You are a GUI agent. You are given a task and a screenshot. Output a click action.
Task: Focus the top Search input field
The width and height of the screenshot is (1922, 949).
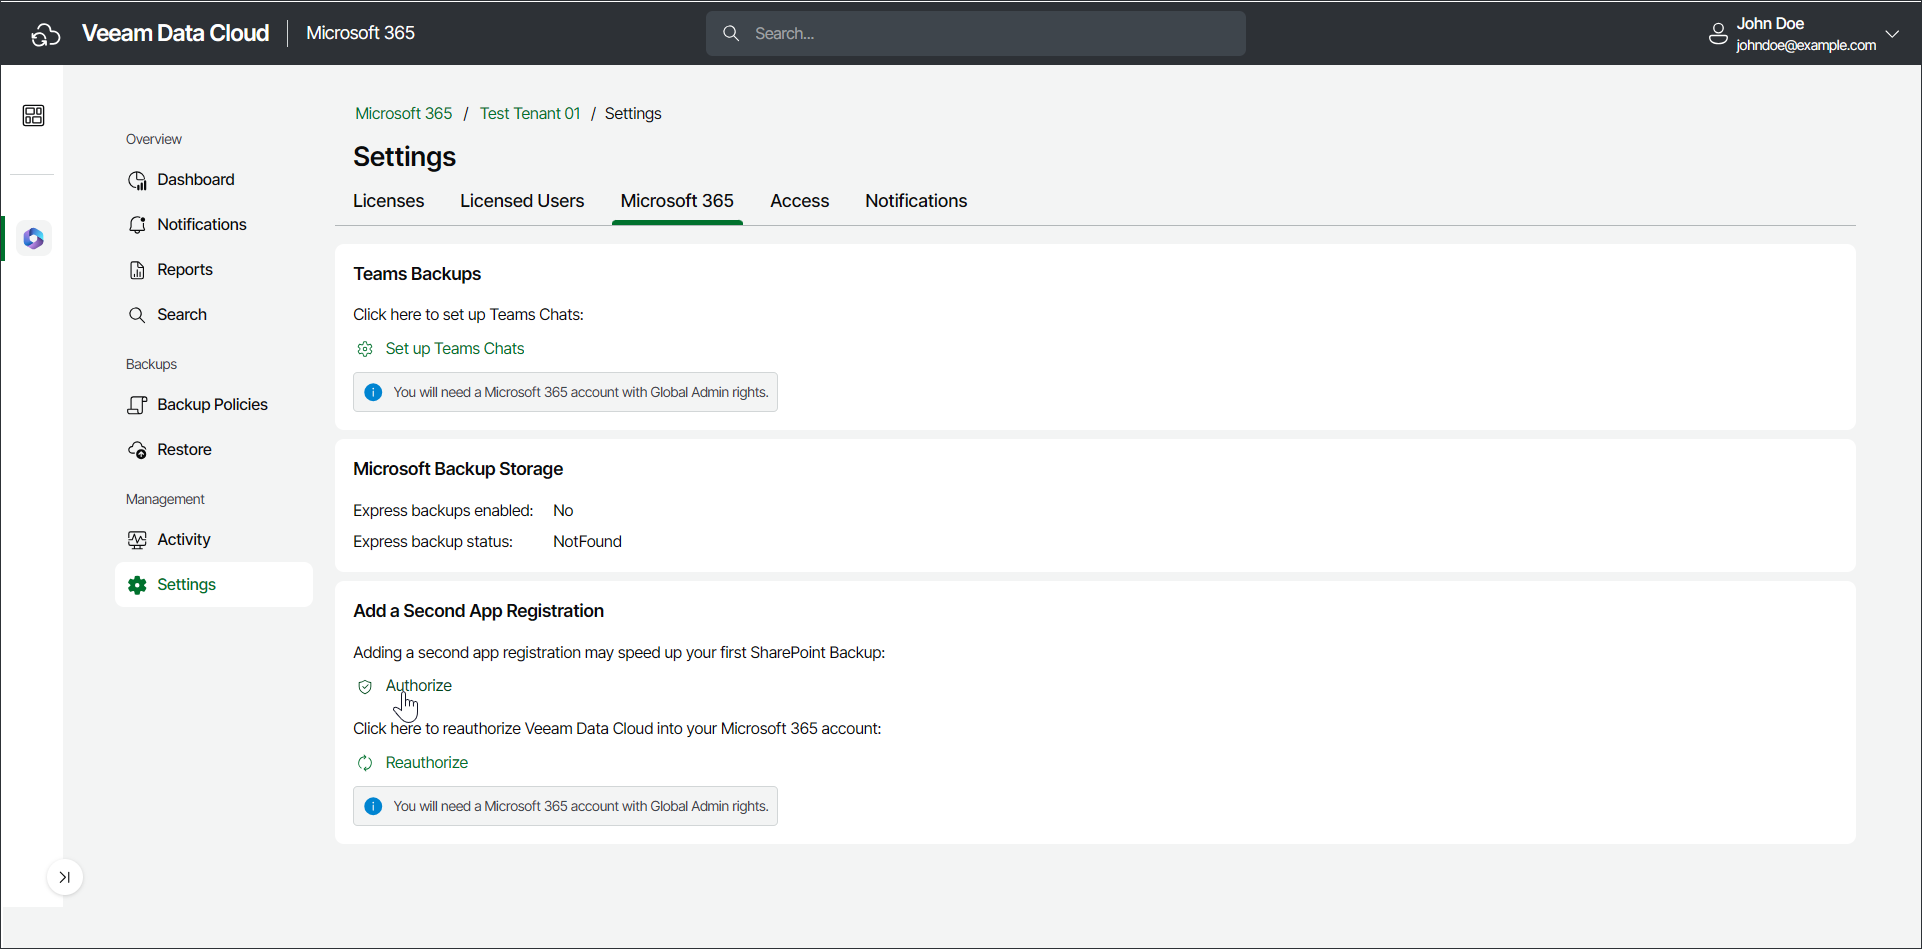[x=976, y=33]
